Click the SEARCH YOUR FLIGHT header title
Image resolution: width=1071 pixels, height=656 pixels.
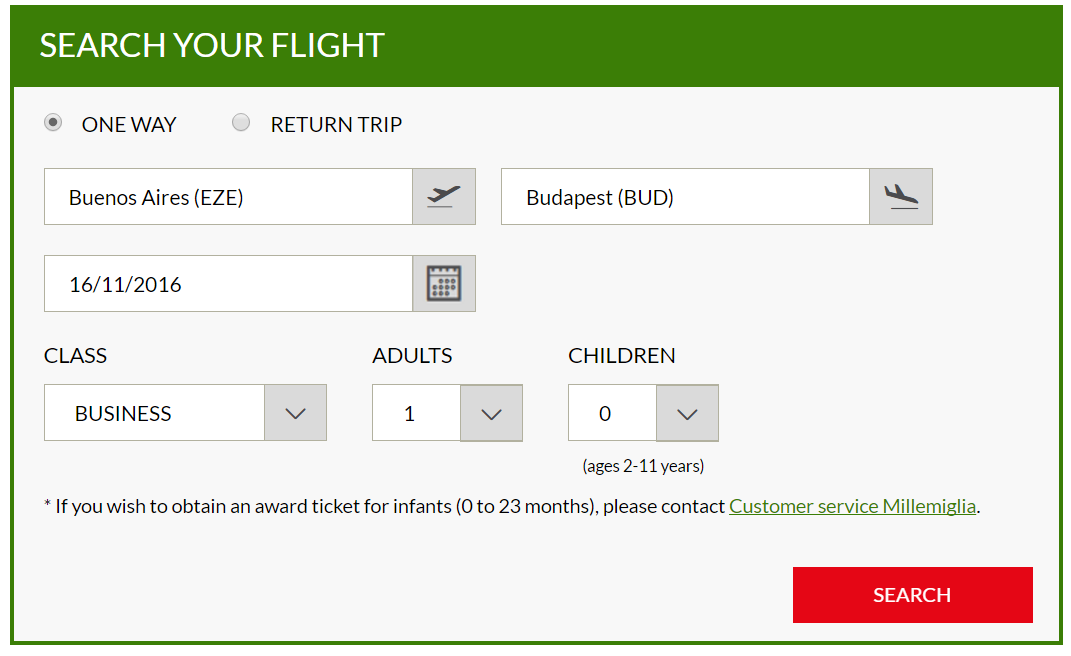[x=212, y=46]
